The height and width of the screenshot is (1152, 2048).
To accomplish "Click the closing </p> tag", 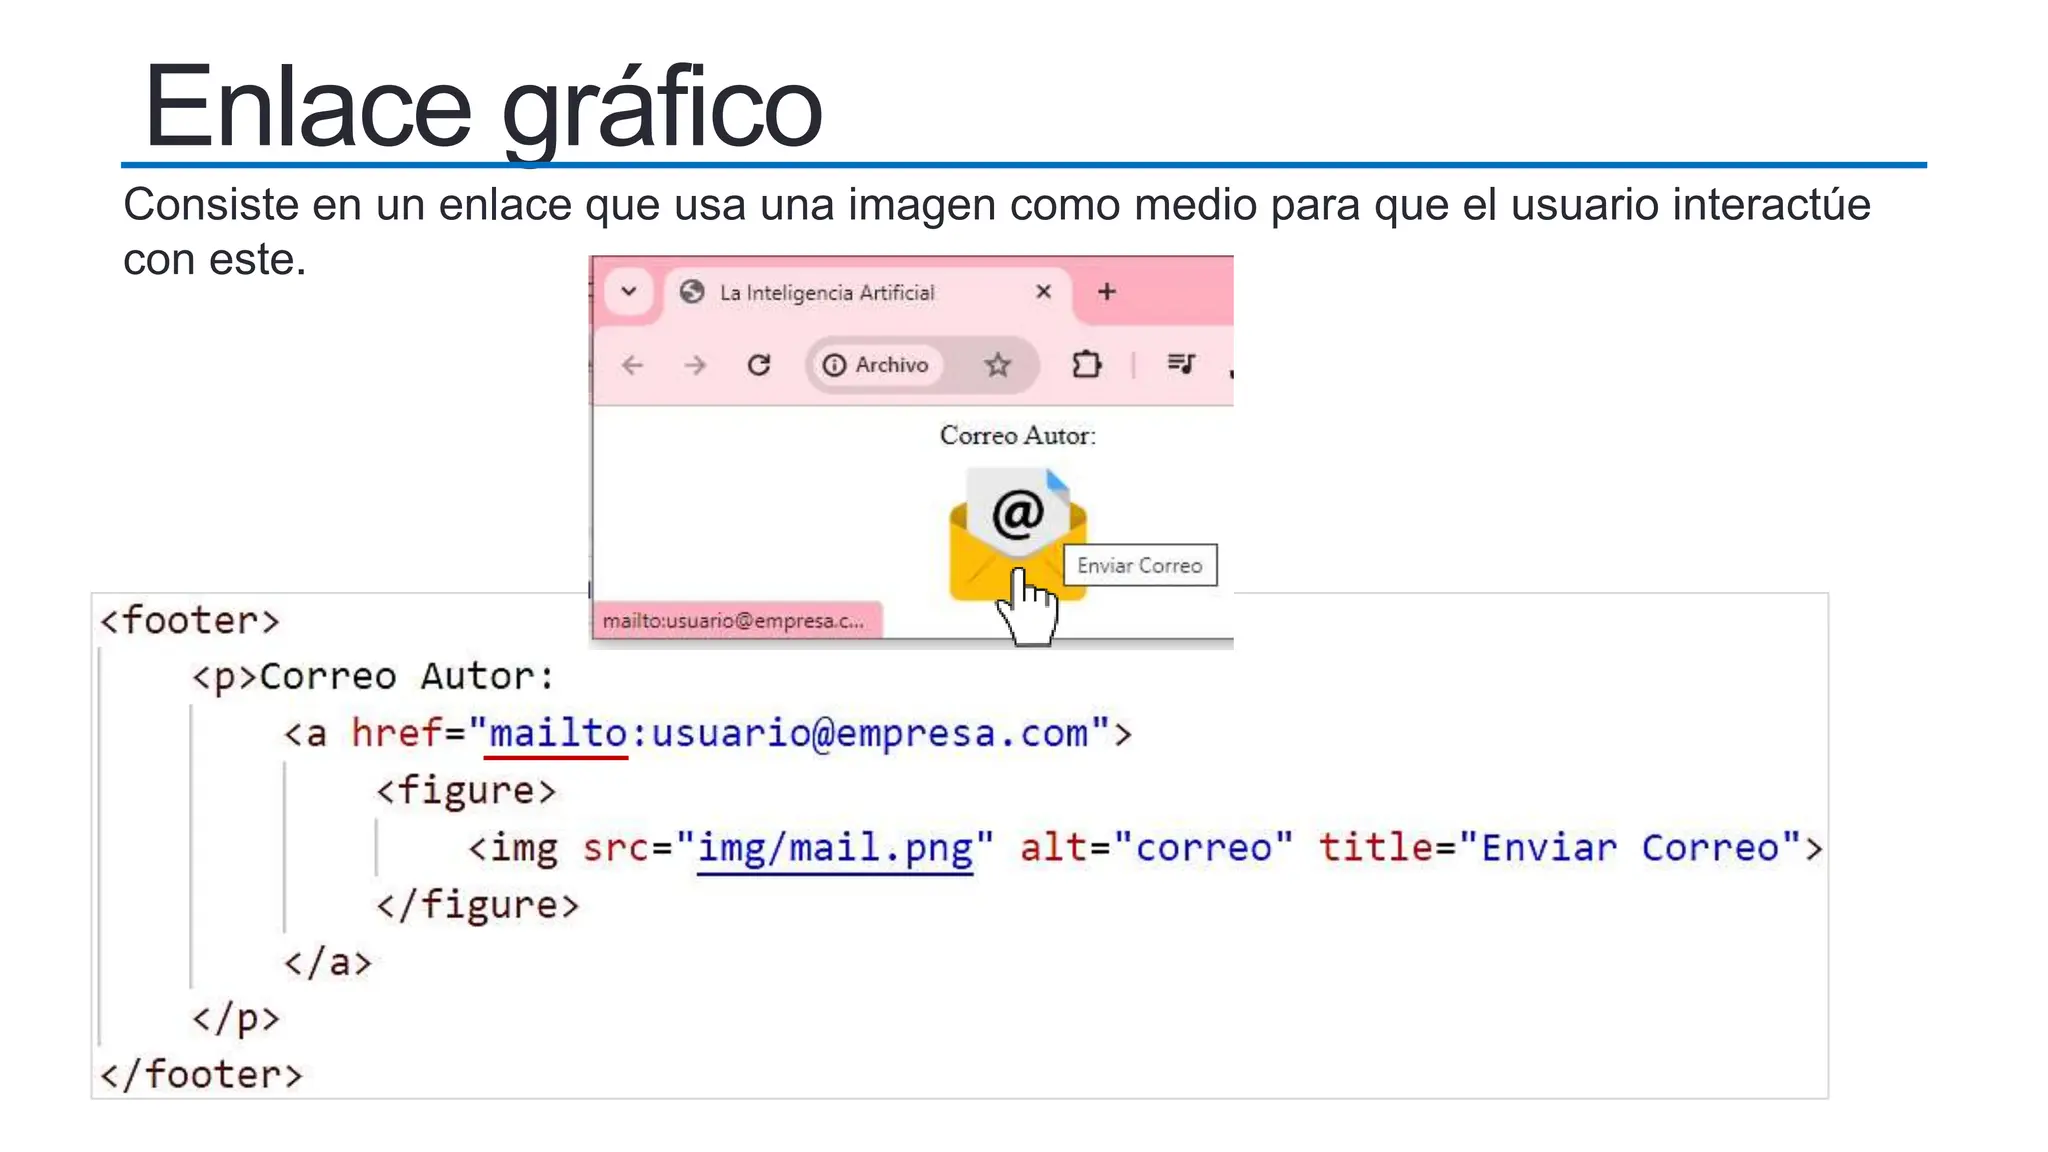I will pos(236,1019).
